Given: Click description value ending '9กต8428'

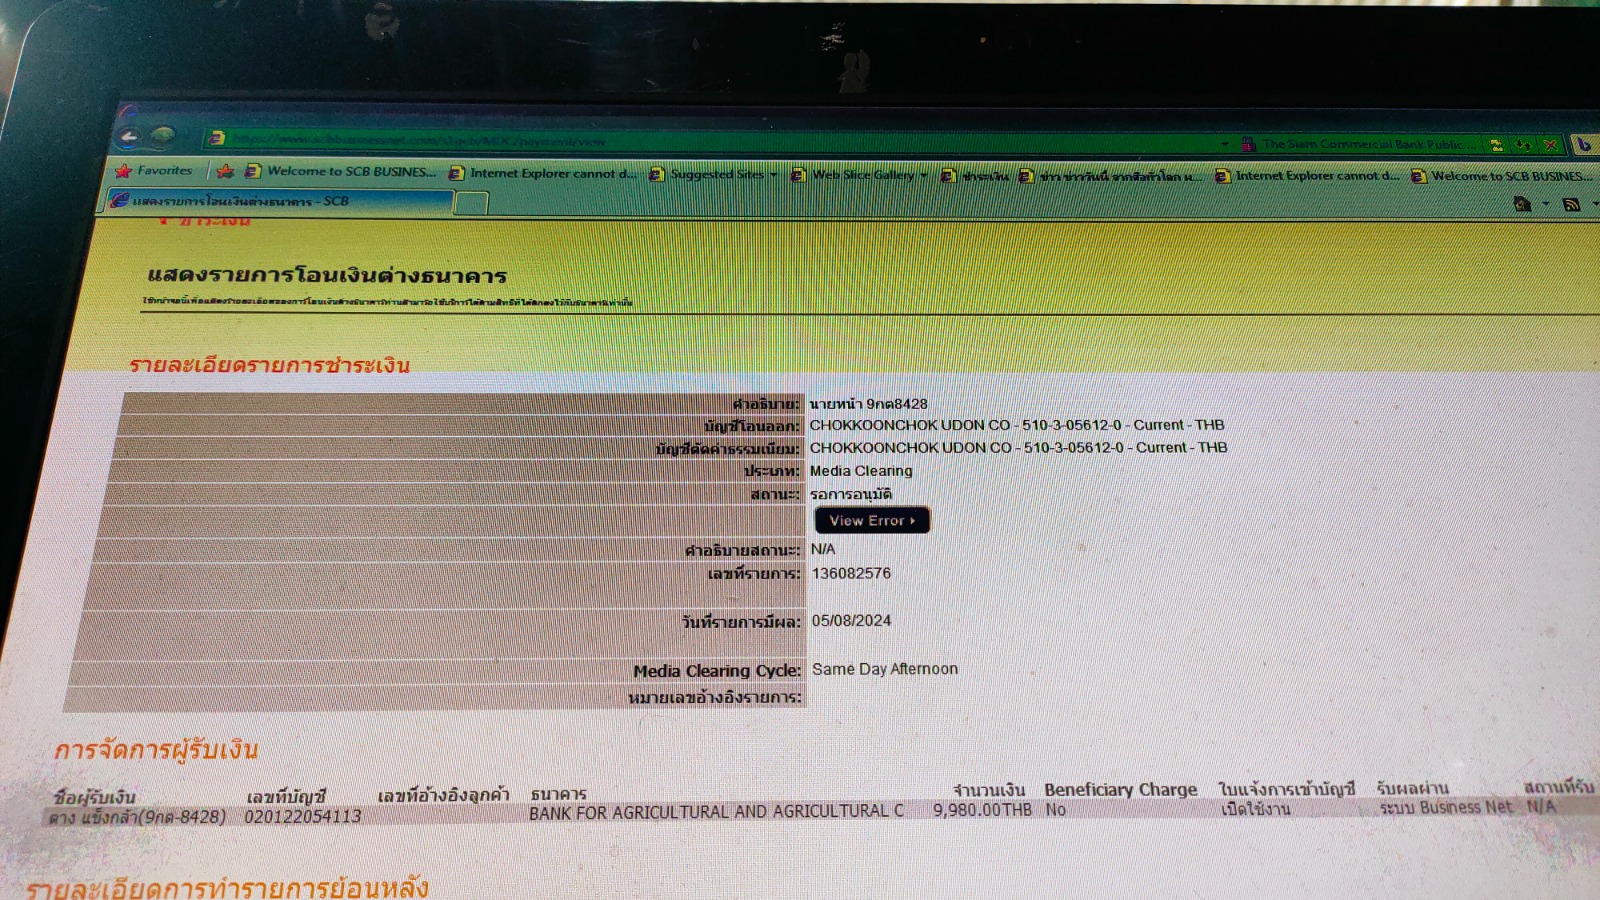Looking at the screenshot, I should 868,404.
